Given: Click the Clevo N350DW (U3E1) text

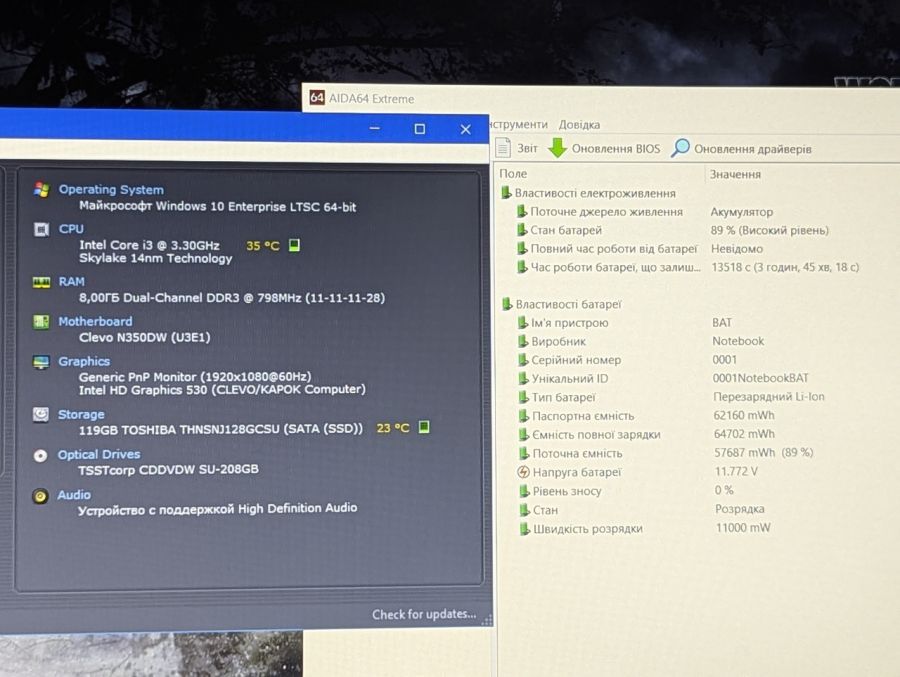Looking at the screenshot, I should pos(145,337).
